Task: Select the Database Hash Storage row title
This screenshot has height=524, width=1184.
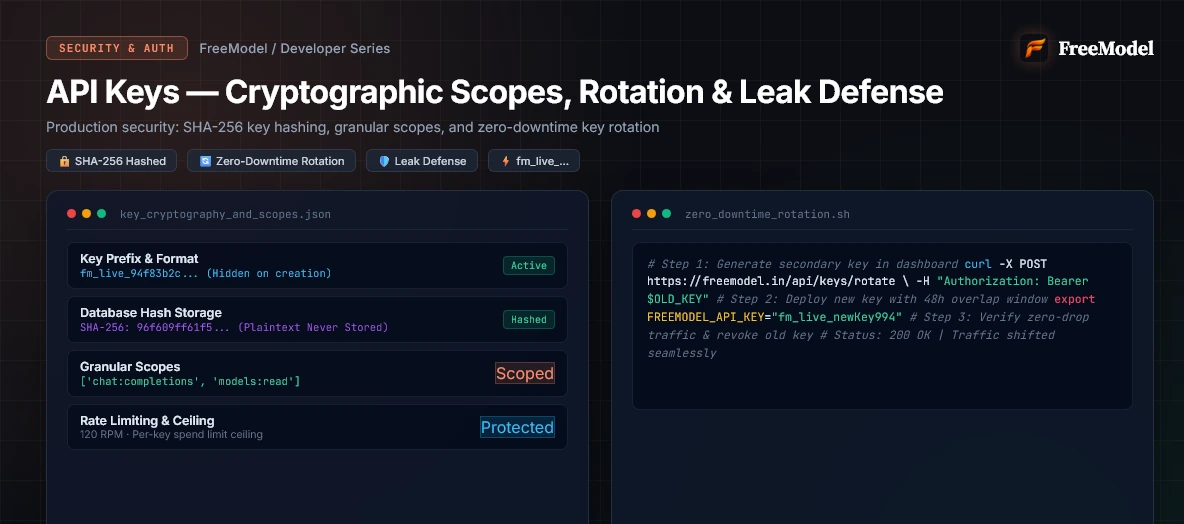Action: coord(151,313)
